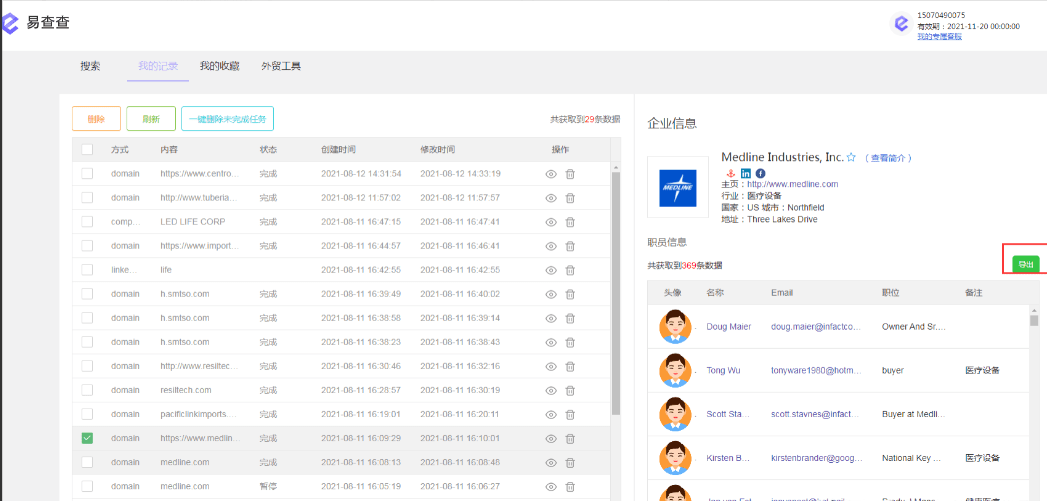1047x501 pixels.
Task: Uncheck the selected https://www.medlin... row checkbox
Action: 87,438
